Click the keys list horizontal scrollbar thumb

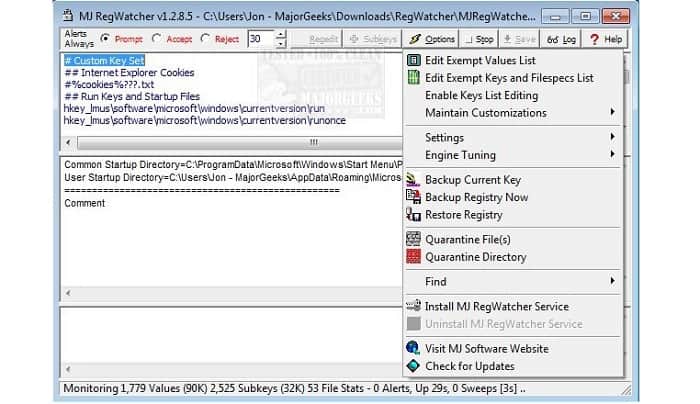point(241,142)
